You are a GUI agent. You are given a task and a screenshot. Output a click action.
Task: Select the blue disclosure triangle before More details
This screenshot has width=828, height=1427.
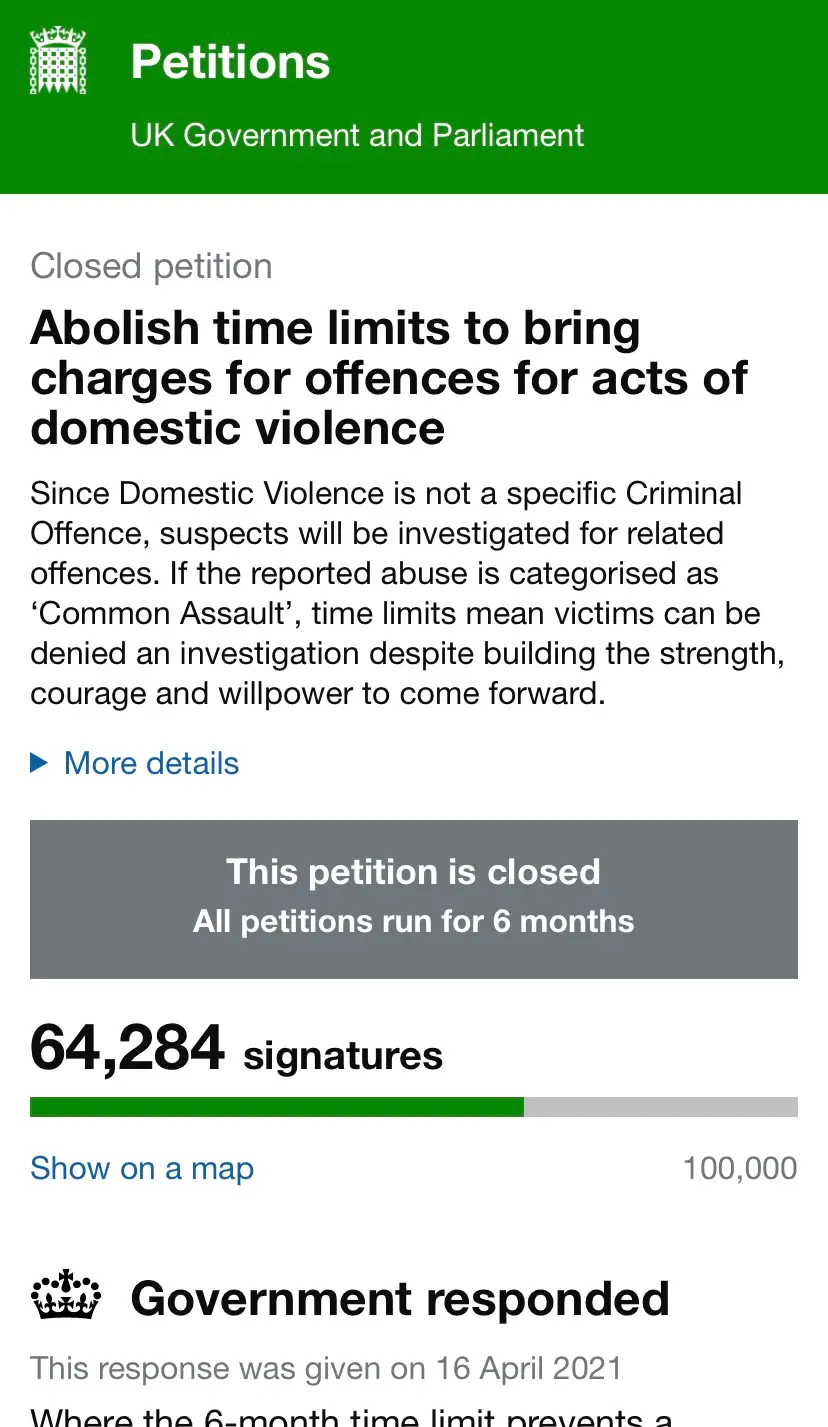[x=38, y=762]
